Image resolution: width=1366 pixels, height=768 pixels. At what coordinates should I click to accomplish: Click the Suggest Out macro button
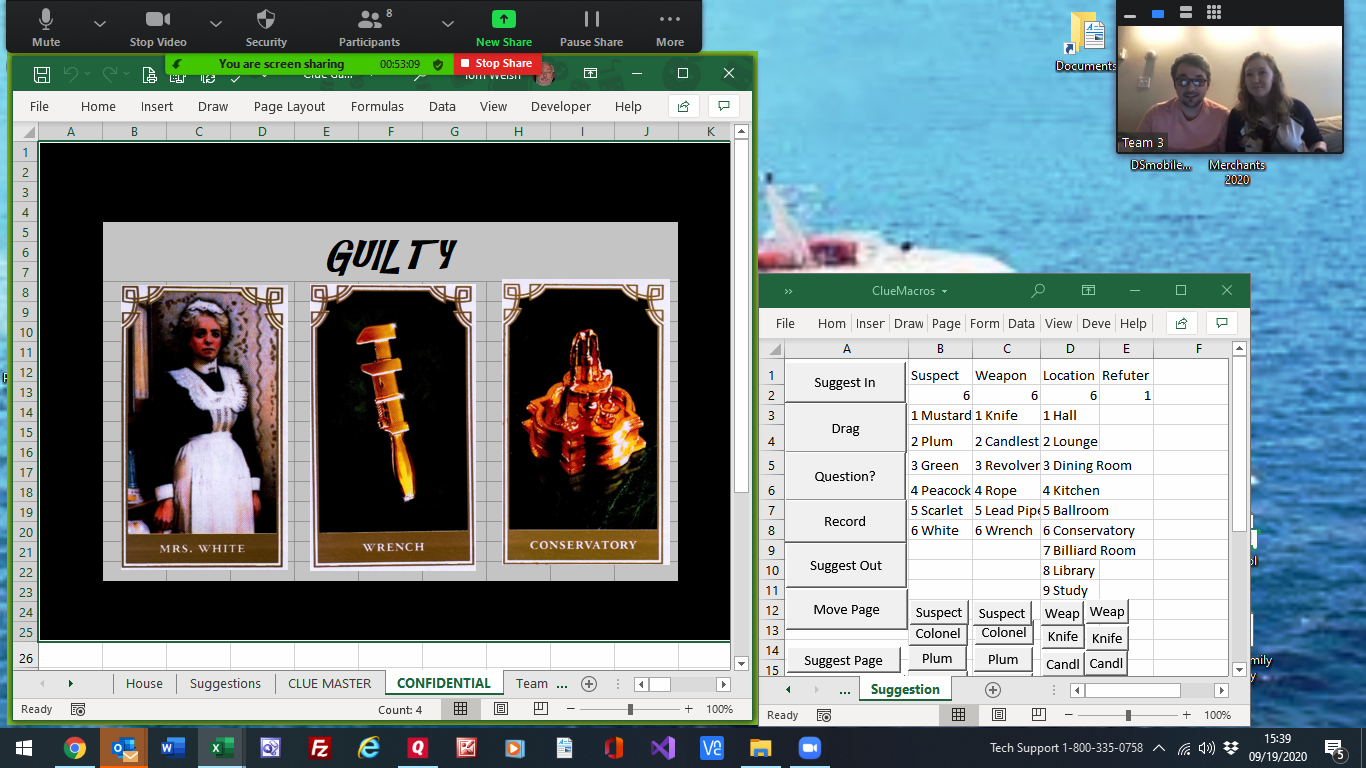click(845, 565)
